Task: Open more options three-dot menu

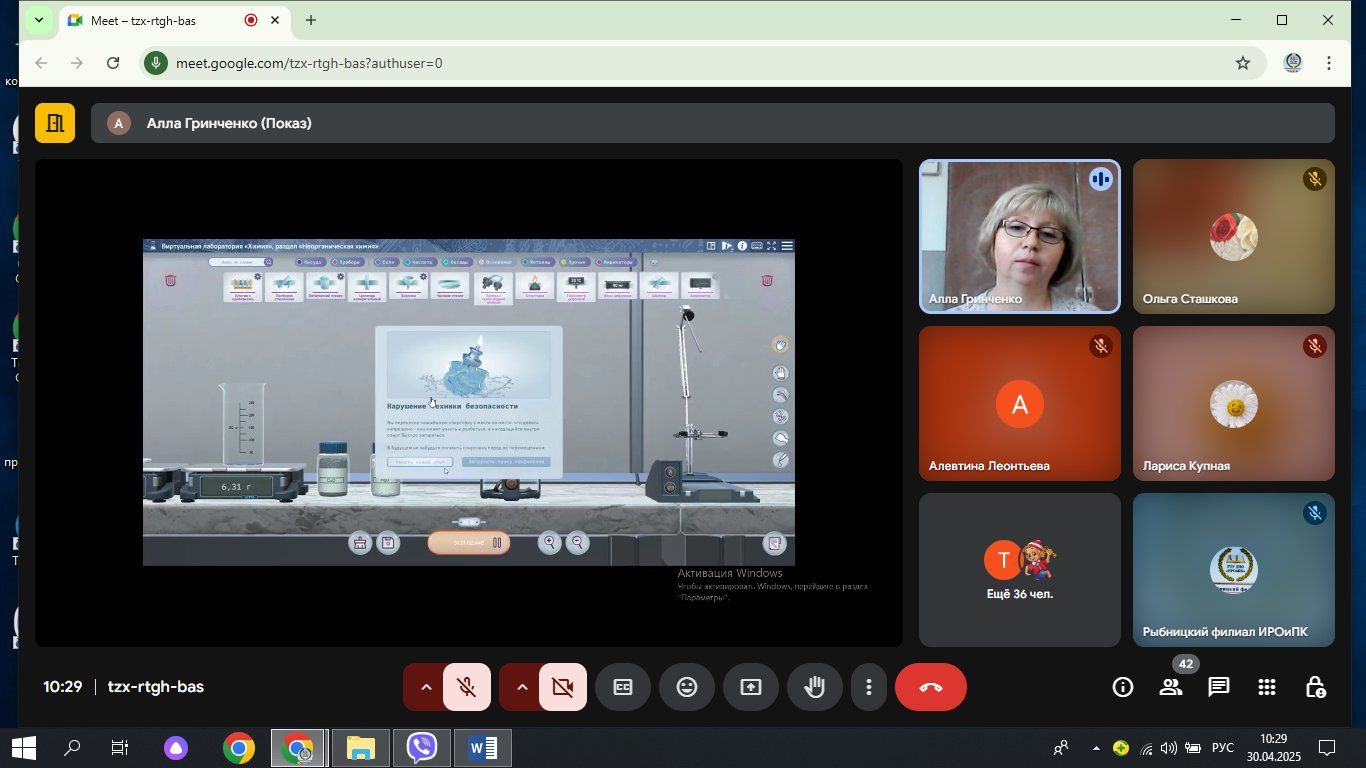Action: (869, 687)
